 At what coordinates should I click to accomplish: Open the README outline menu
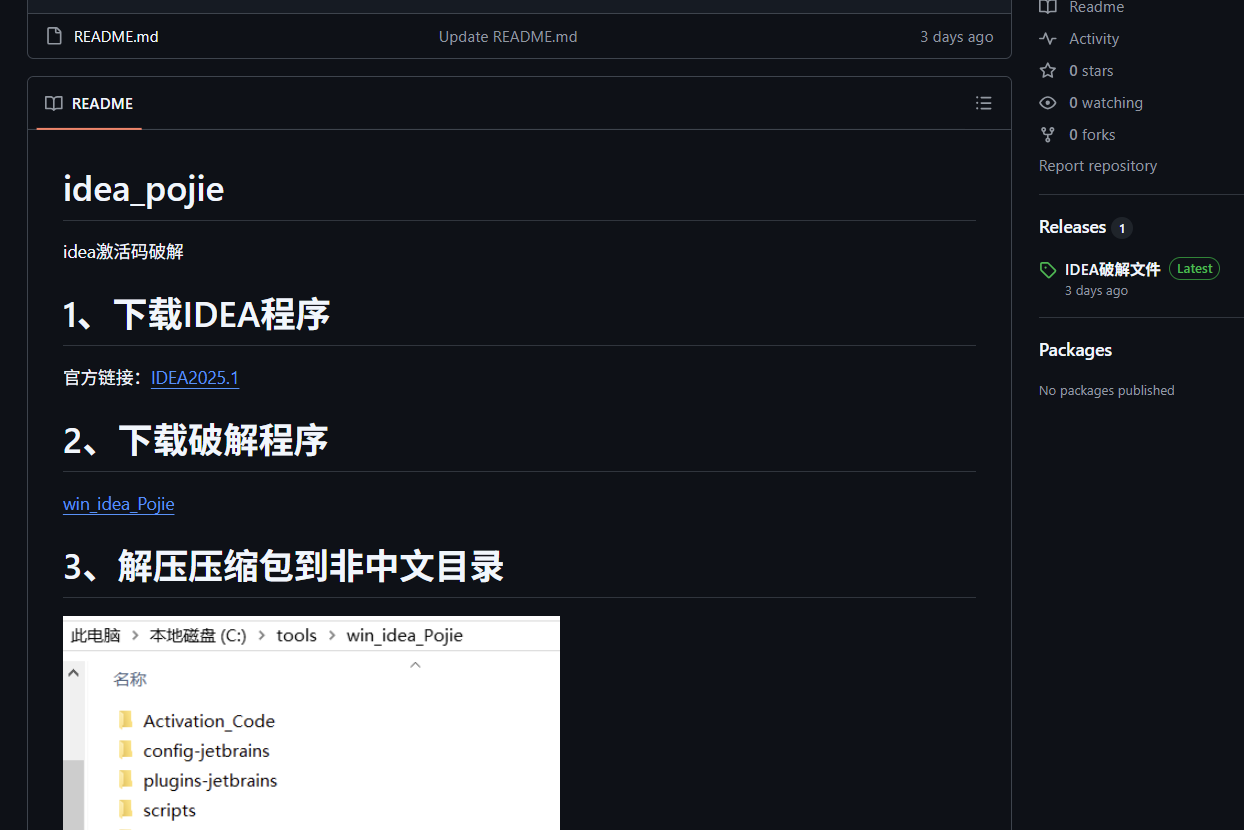click(x=983, y=104)
